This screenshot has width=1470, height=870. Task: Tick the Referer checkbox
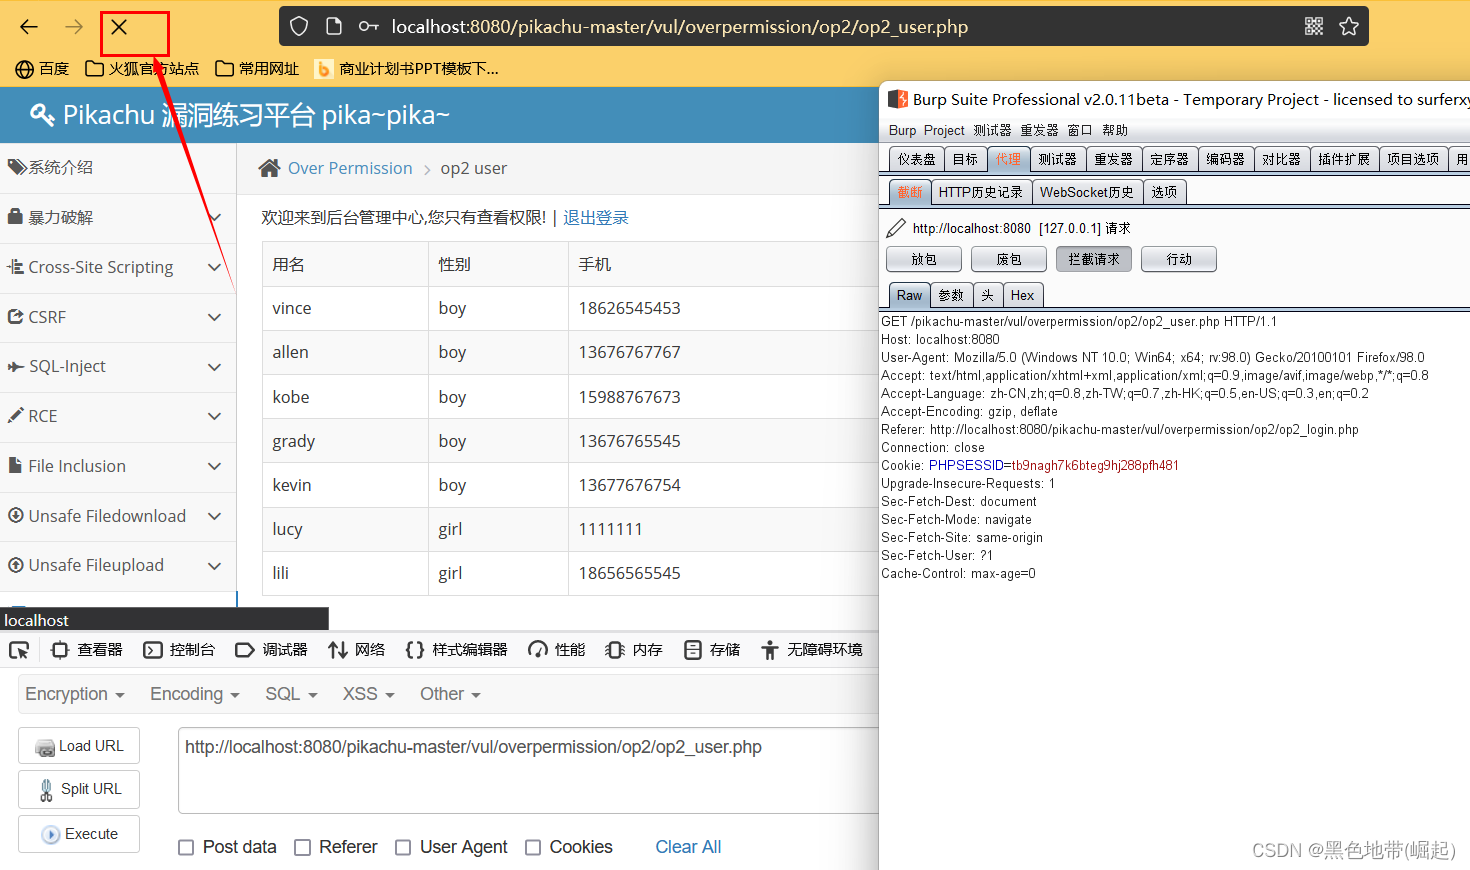pyautogui.click(x=302, y=848)
